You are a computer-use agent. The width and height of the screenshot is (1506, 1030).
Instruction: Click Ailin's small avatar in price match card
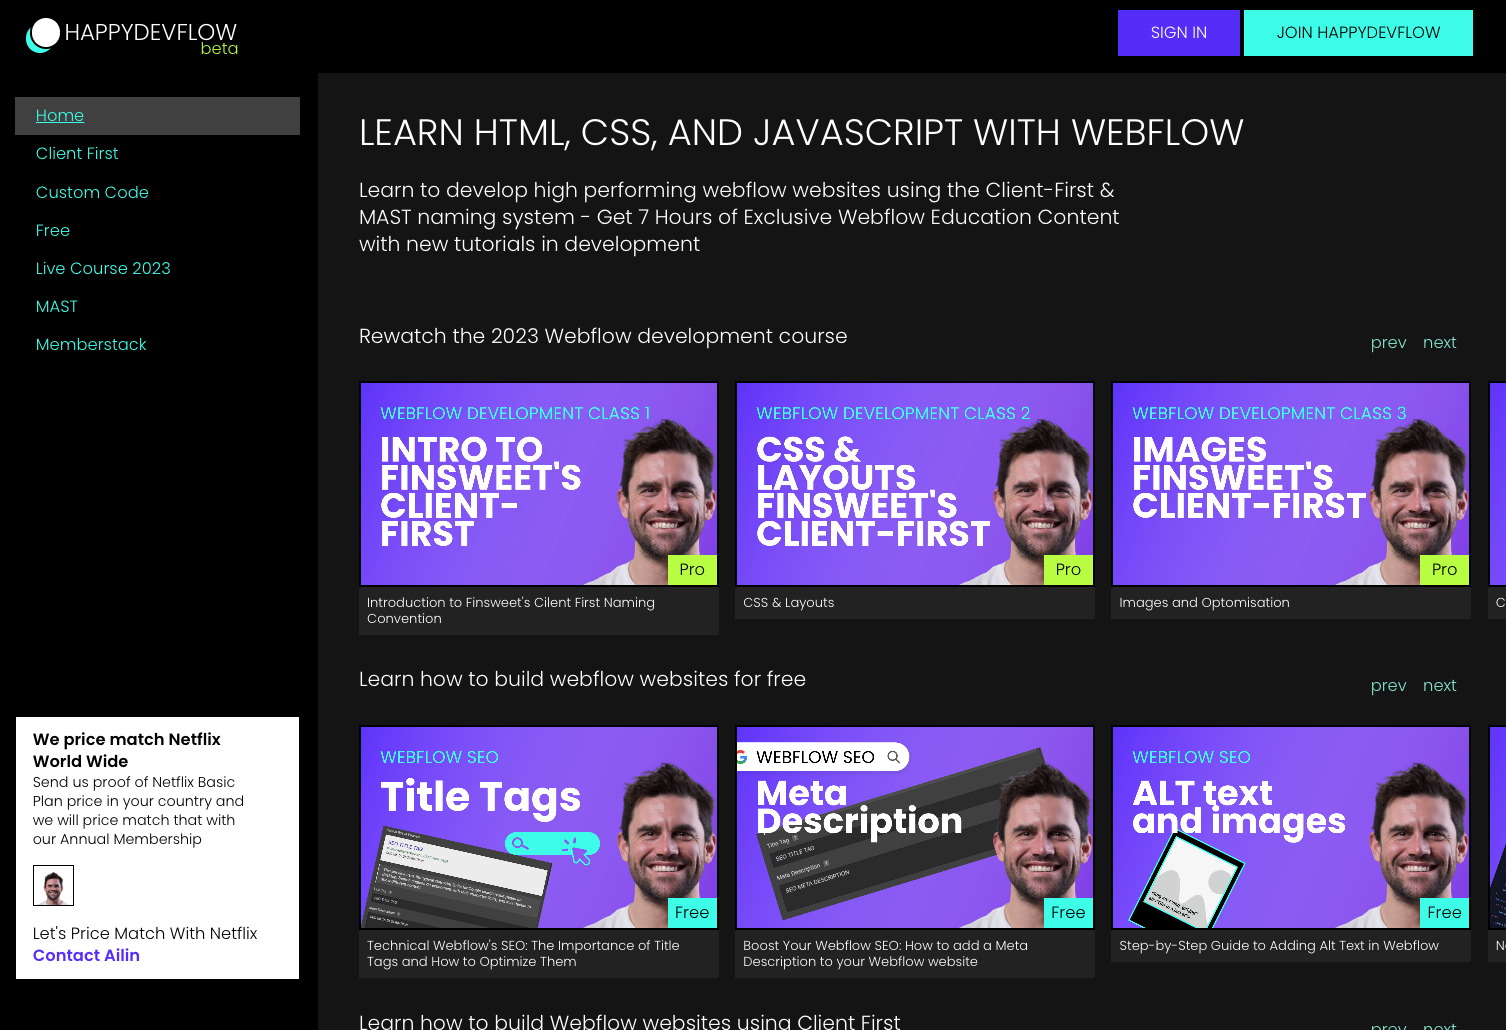53,885
